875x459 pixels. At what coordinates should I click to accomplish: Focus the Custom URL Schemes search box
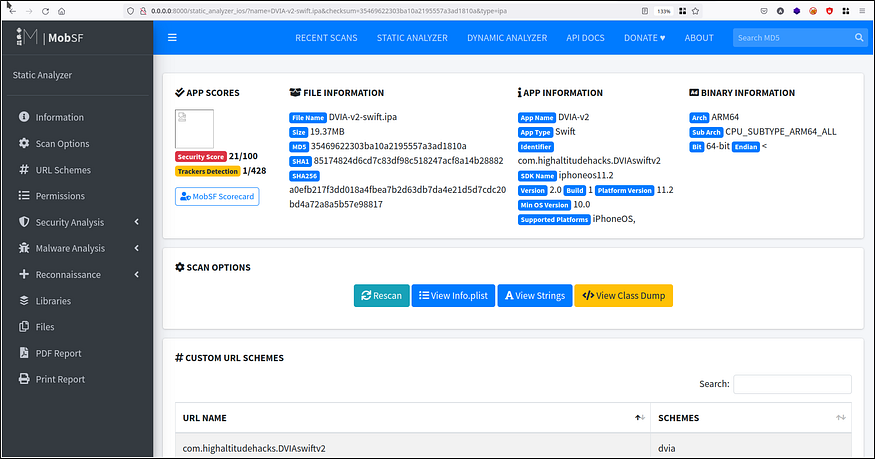[792, 384]
